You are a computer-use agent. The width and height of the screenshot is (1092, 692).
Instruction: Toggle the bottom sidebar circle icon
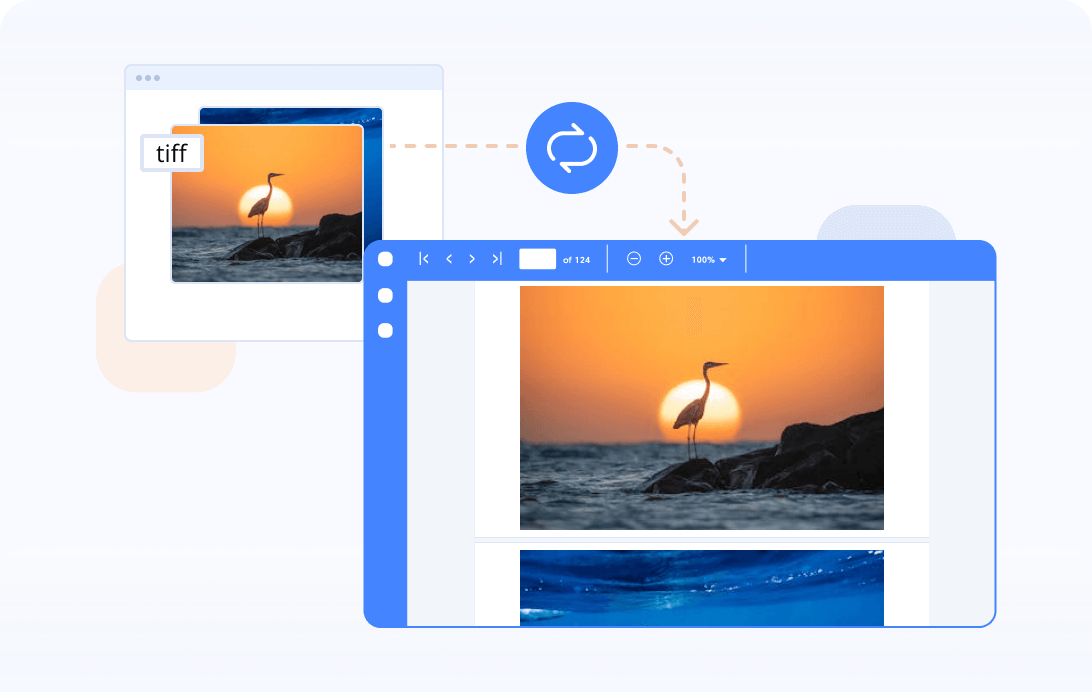(x=385, y=330)
